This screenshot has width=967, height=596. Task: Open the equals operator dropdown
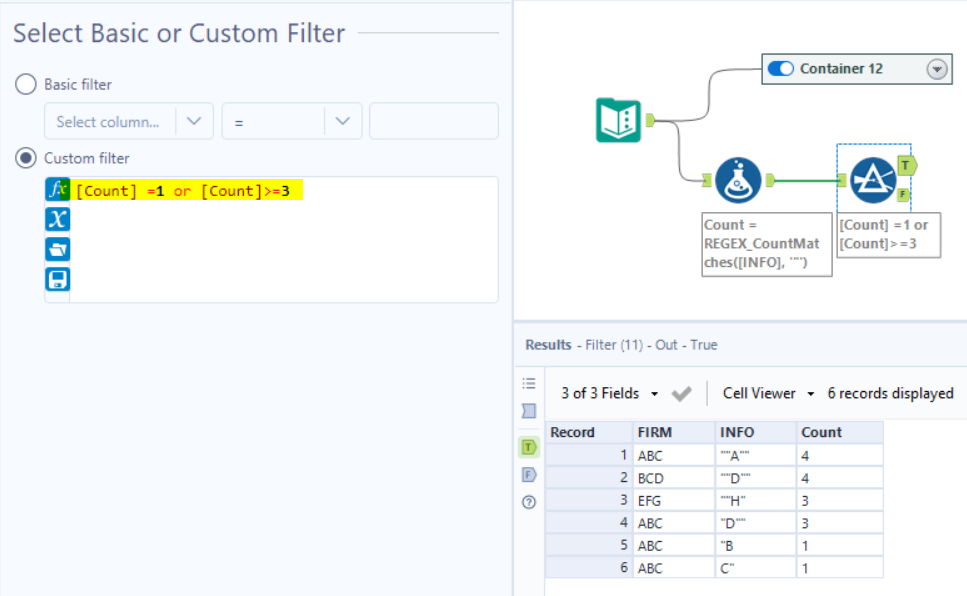pos(292,122)
